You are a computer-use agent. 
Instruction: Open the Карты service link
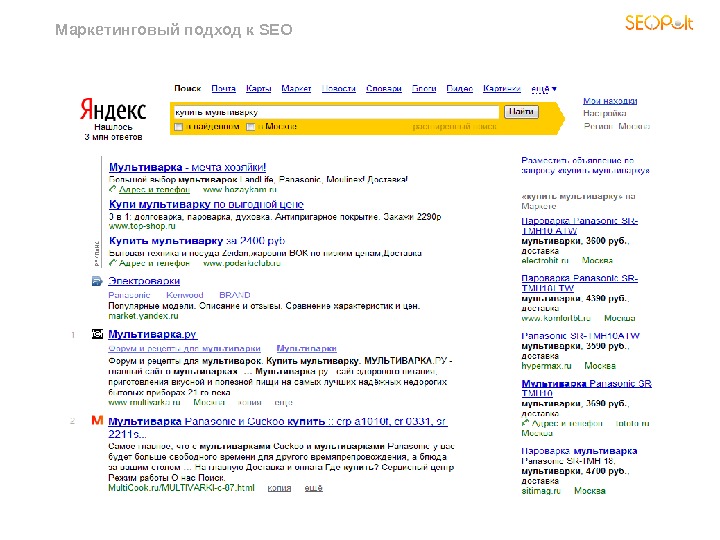click(259, 89)
